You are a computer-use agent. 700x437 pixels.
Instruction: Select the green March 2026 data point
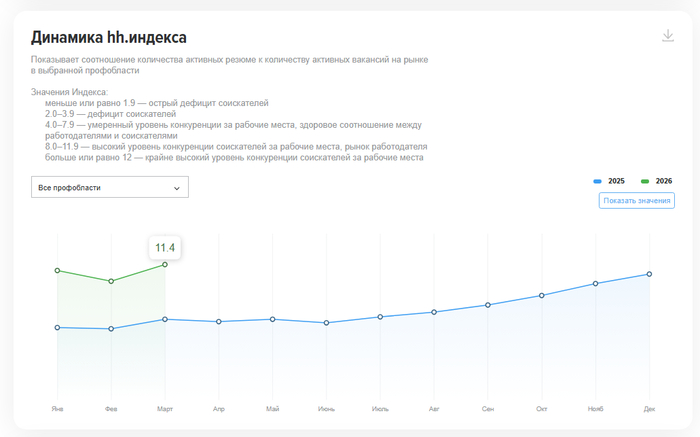(165, 265)
